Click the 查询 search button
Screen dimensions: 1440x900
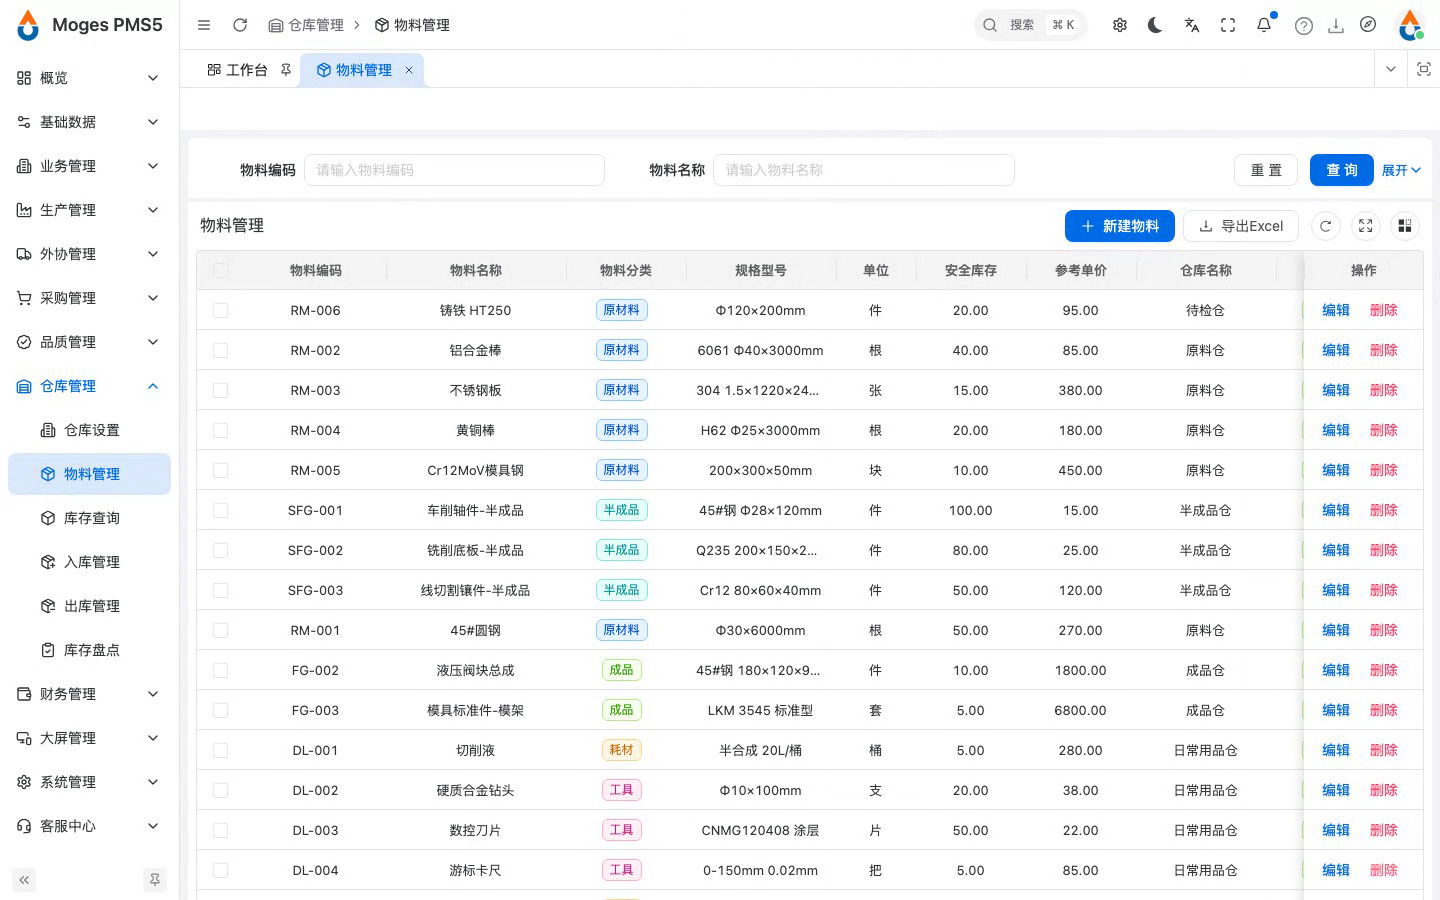coord(1342,170)
